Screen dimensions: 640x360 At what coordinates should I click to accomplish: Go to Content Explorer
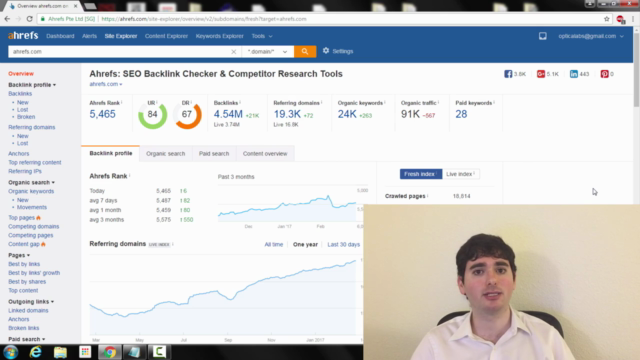pyautogui.click(x=166, y=36)
